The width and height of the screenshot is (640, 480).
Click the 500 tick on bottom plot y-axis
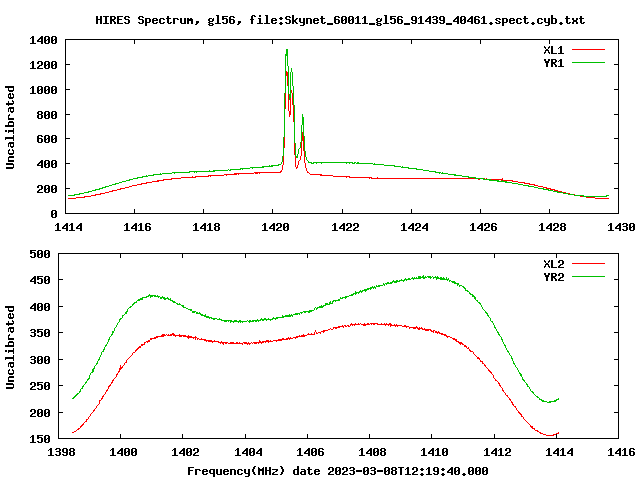tap(40, 254)
